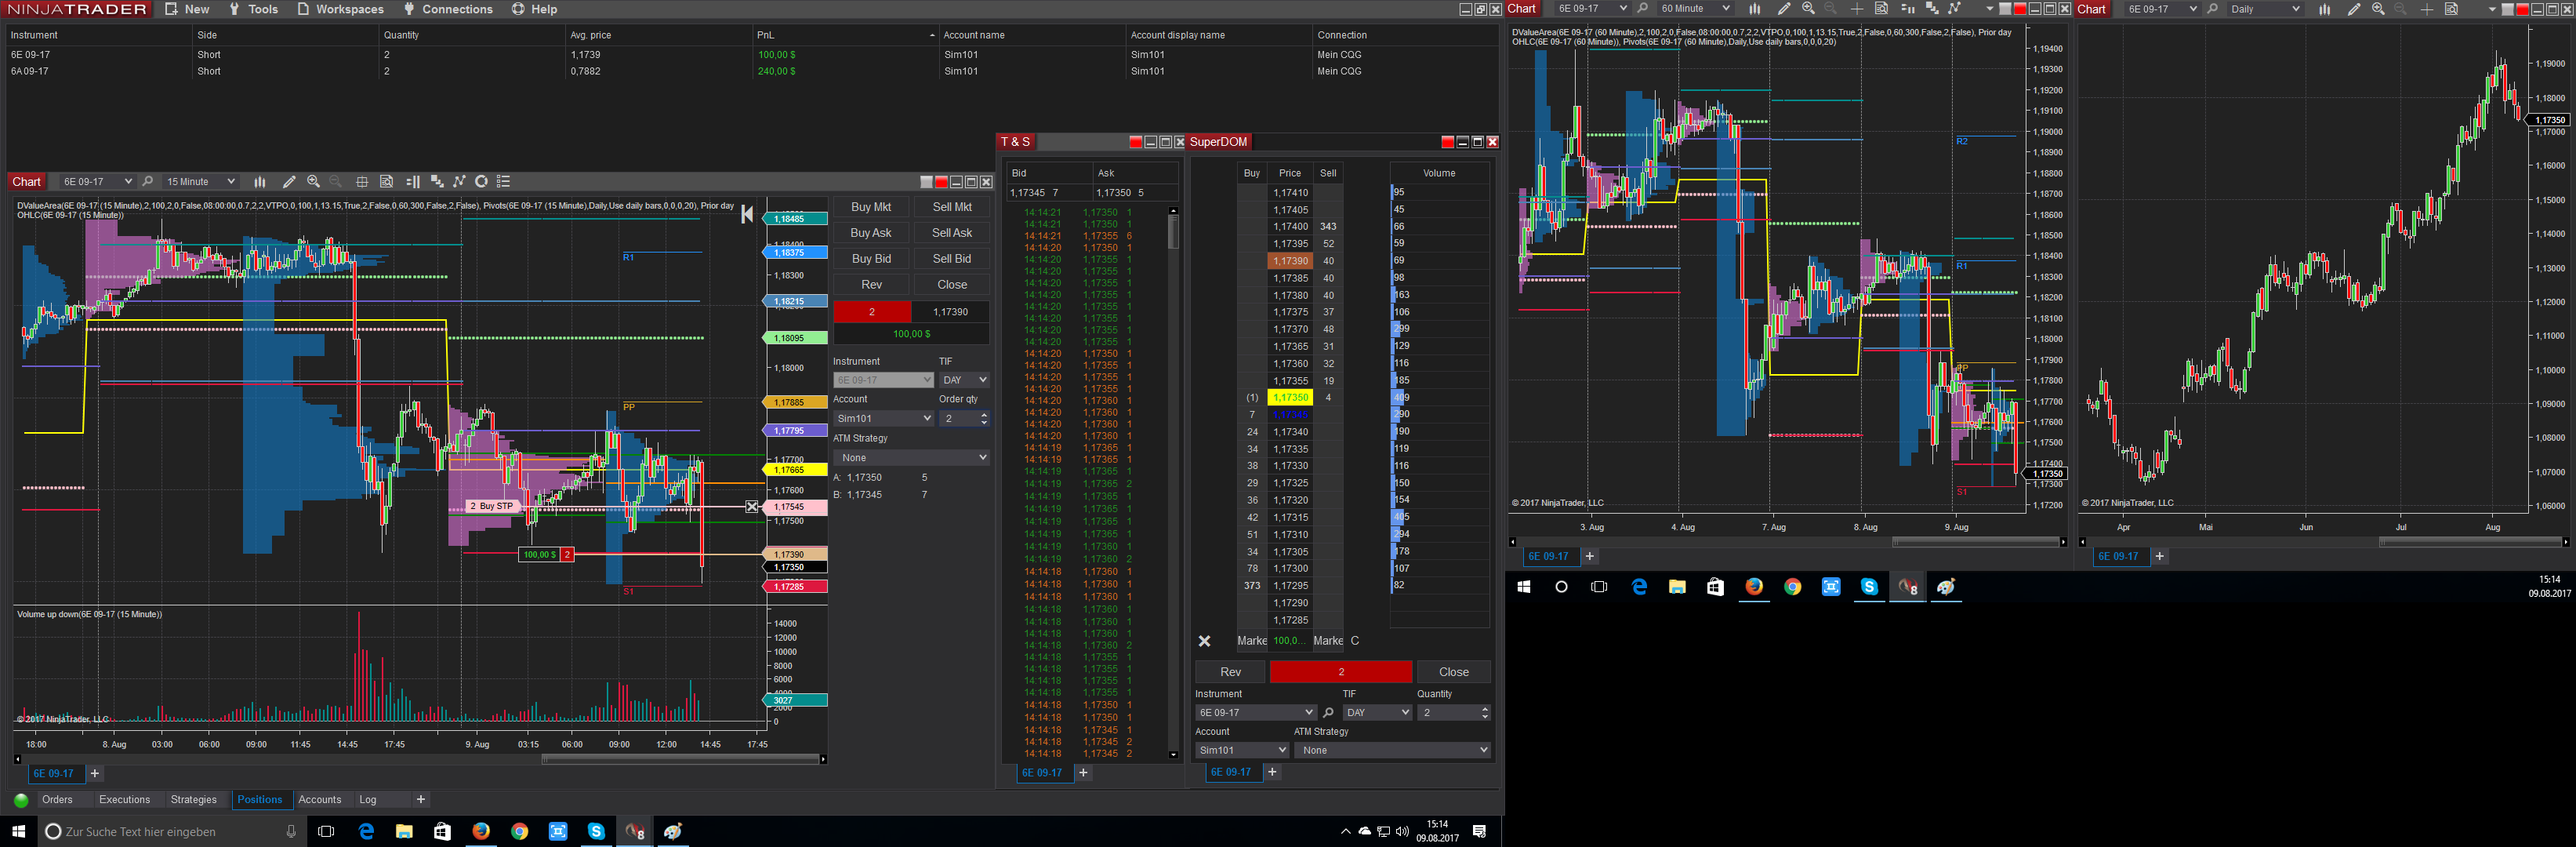Enable crosshair in the 15 Minute chart toolbar

pyautogui.click(x=362, y=182)
